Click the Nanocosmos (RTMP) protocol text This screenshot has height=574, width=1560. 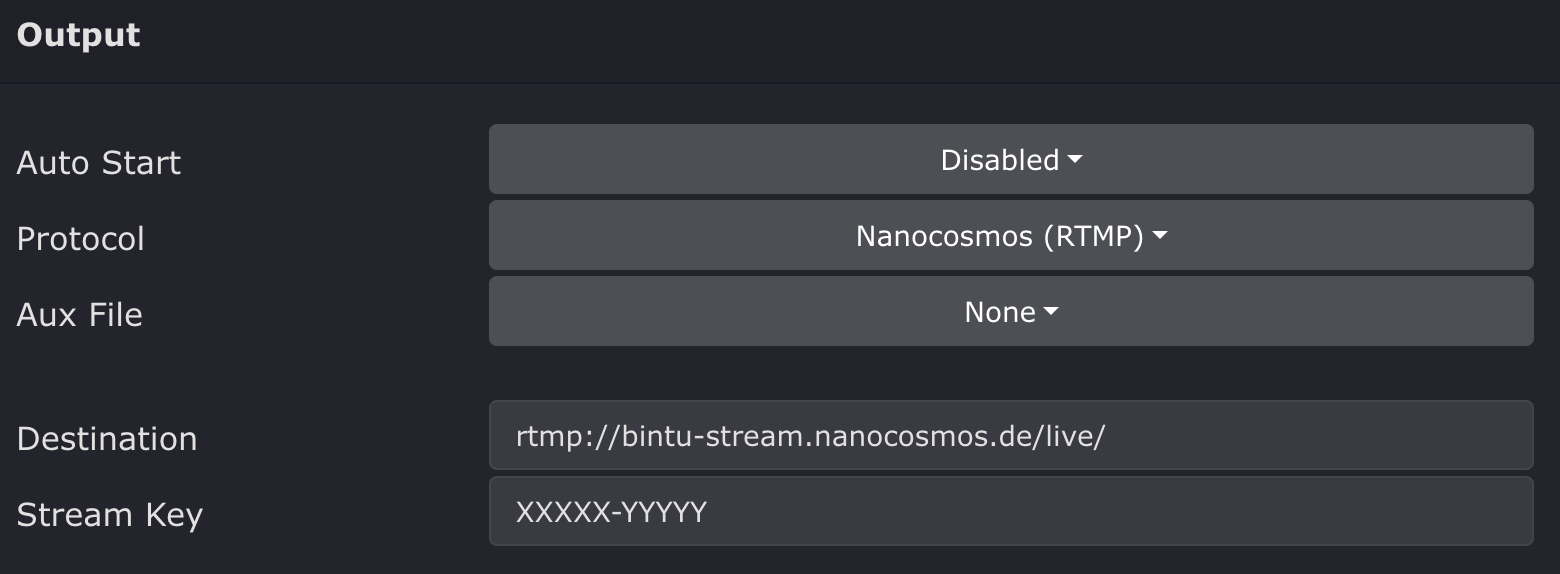999,236
